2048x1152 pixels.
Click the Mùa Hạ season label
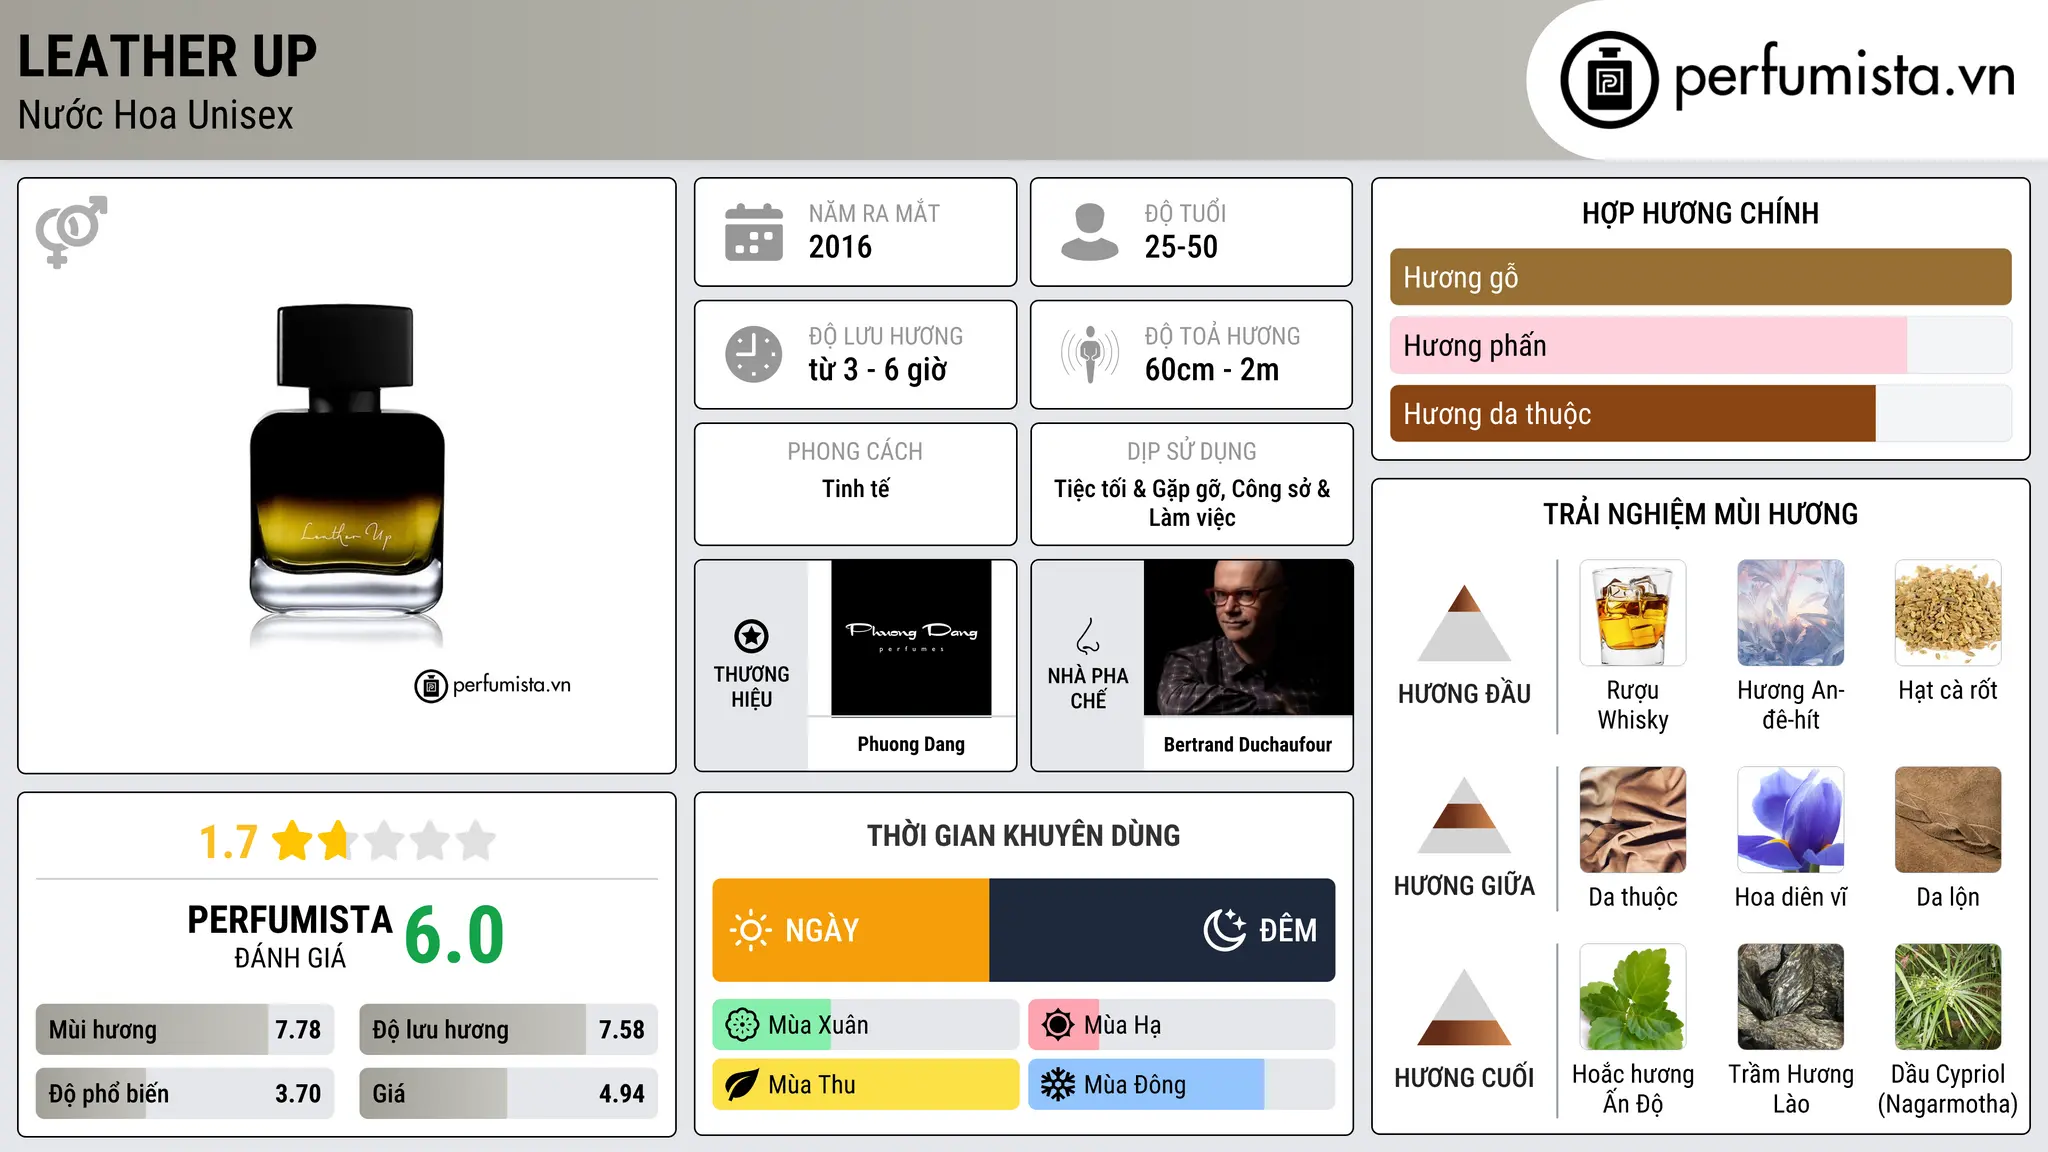(x=1122, y=1025)
